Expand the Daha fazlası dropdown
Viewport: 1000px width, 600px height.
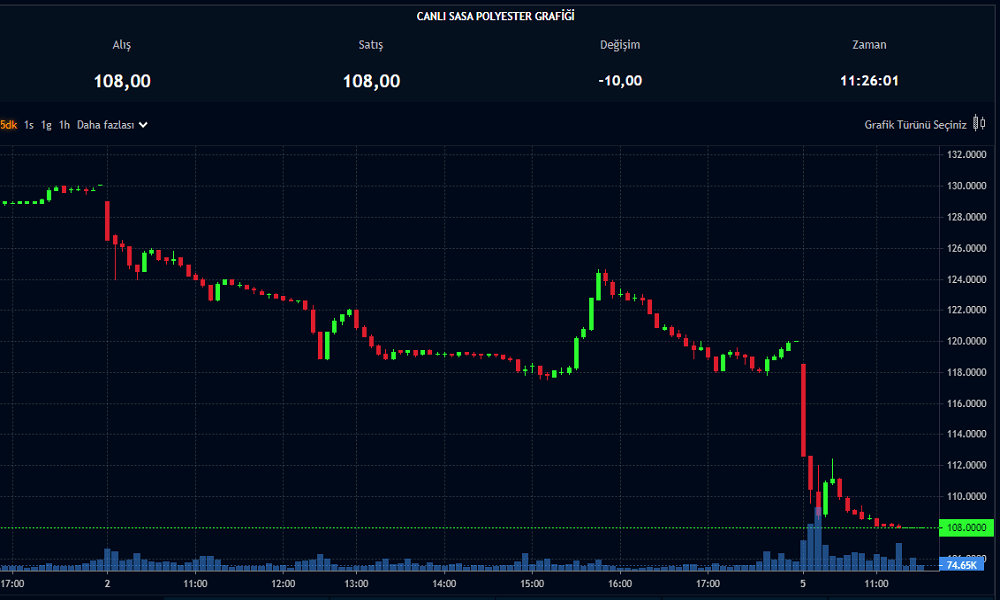coord(112,125)
